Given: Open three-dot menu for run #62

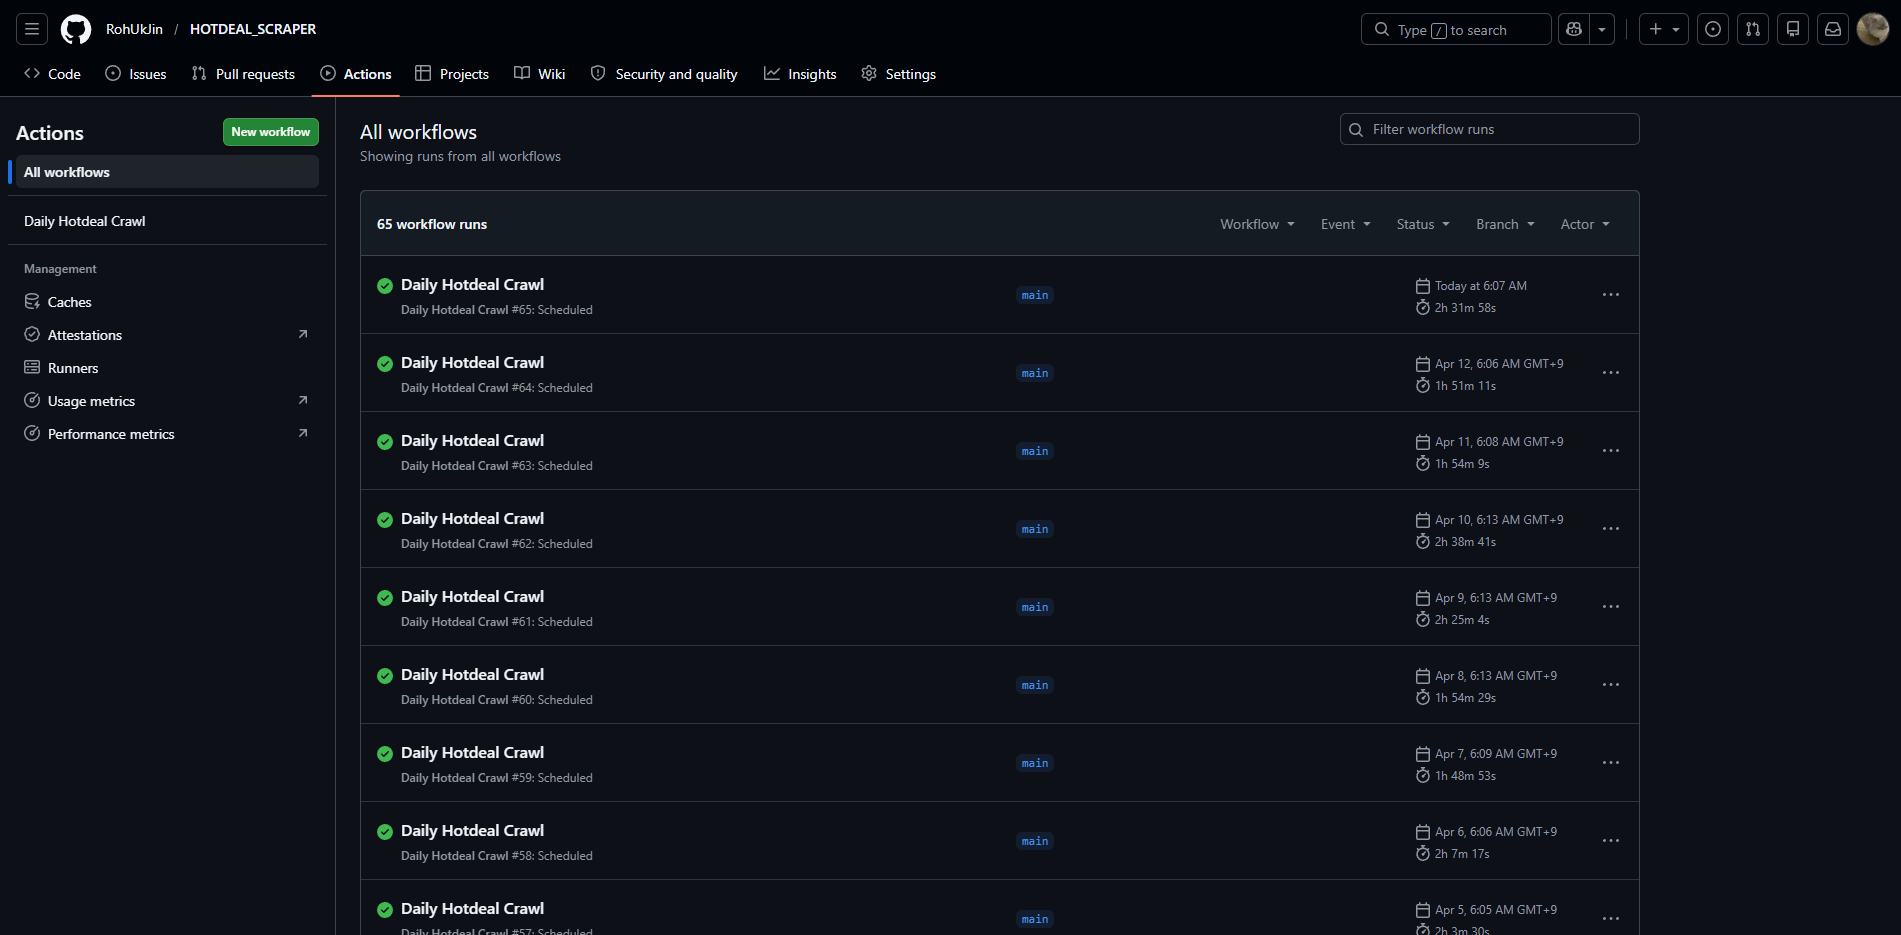Looking at the screenshot, I should click(x=1611, y=529).
